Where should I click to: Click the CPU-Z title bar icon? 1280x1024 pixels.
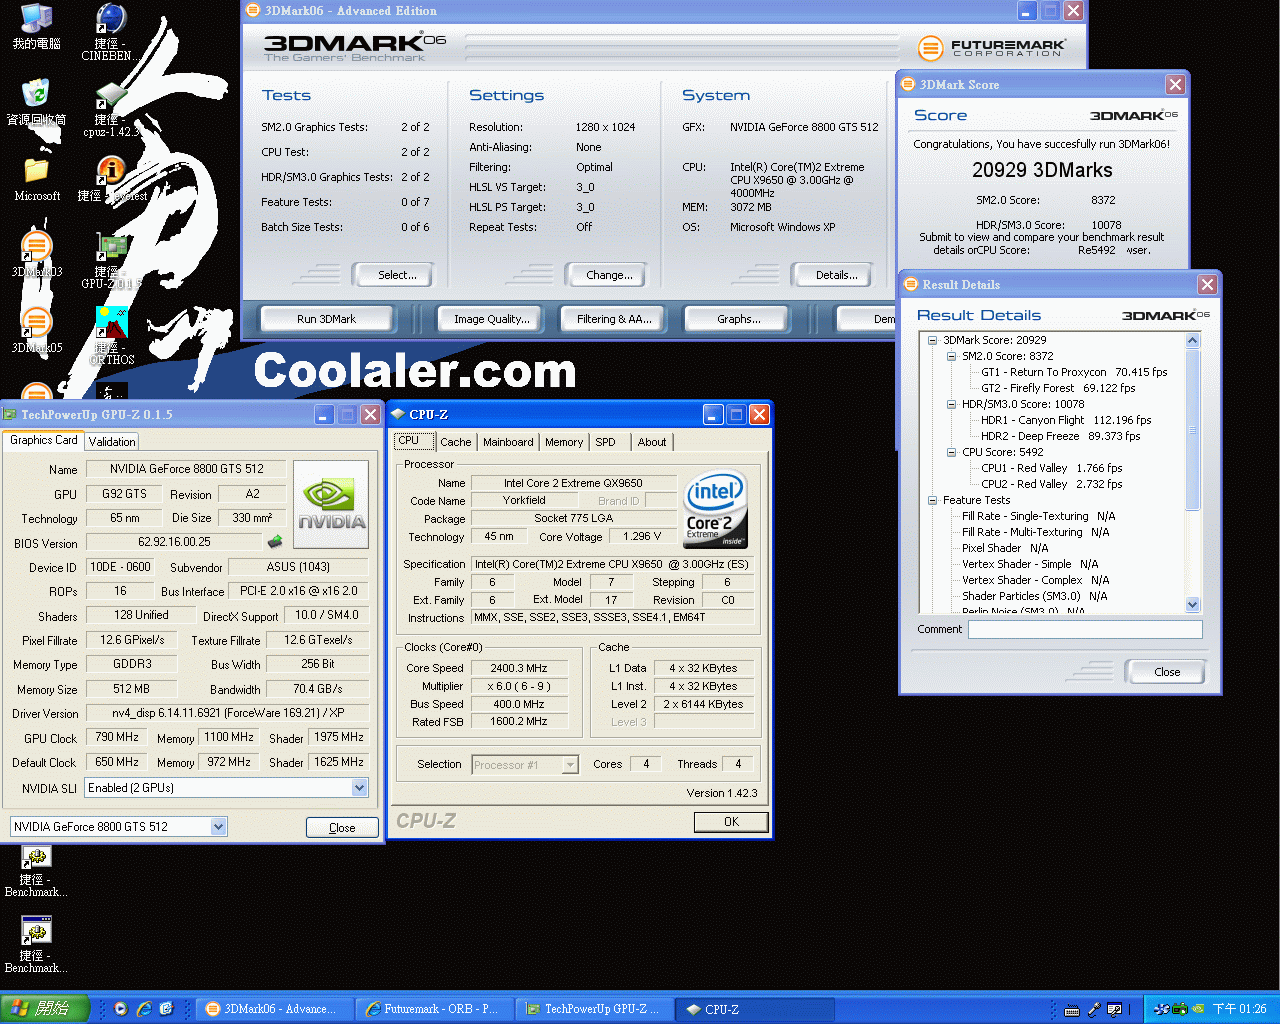(x=398, y=414)
